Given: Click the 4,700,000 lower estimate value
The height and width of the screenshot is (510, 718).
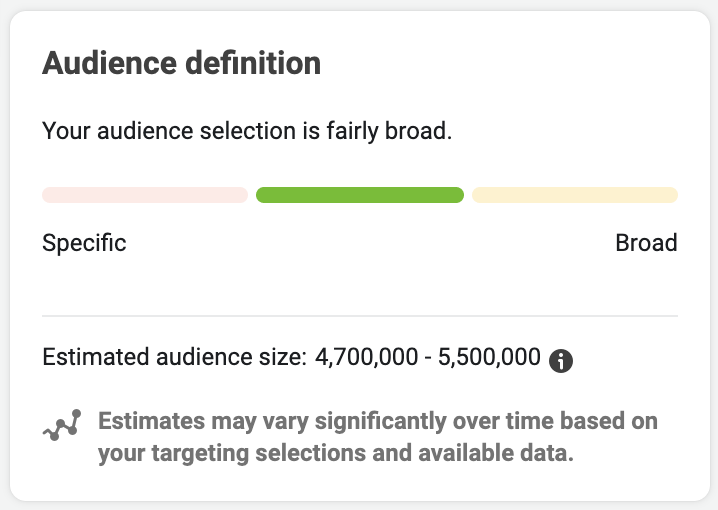Looking at the screenshot, I should [366, 357].
